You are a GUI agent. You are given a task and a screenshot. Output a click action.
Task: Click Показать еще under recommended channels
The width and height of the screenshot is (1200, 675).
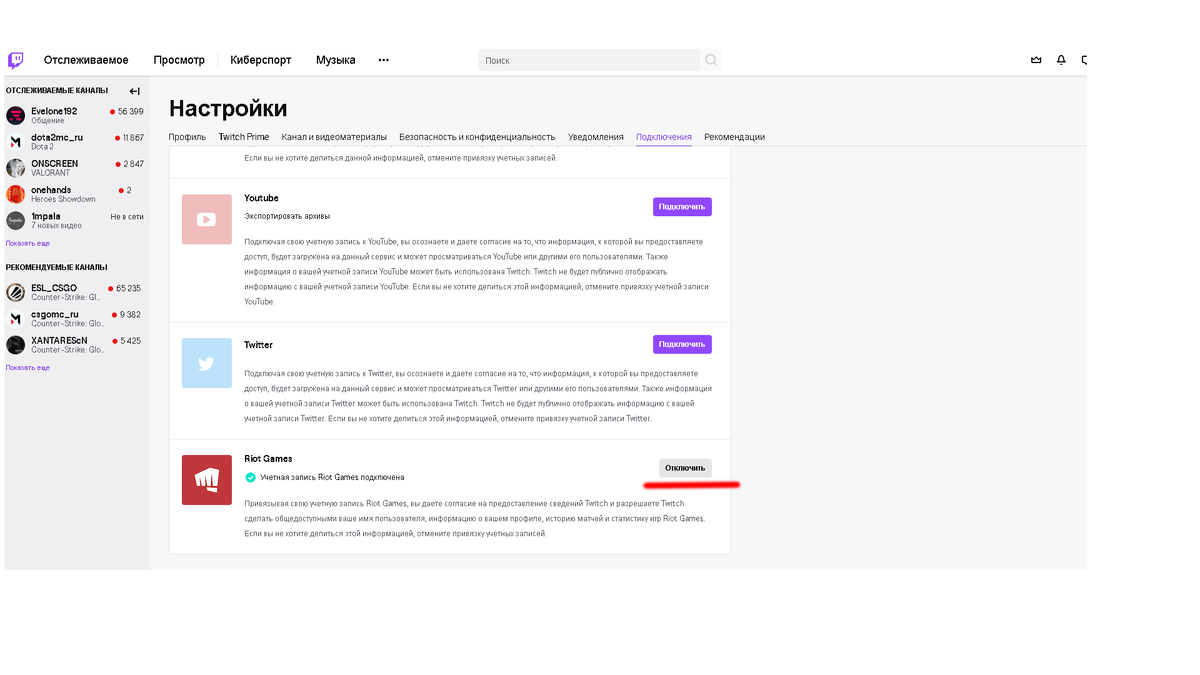(28, 367)
